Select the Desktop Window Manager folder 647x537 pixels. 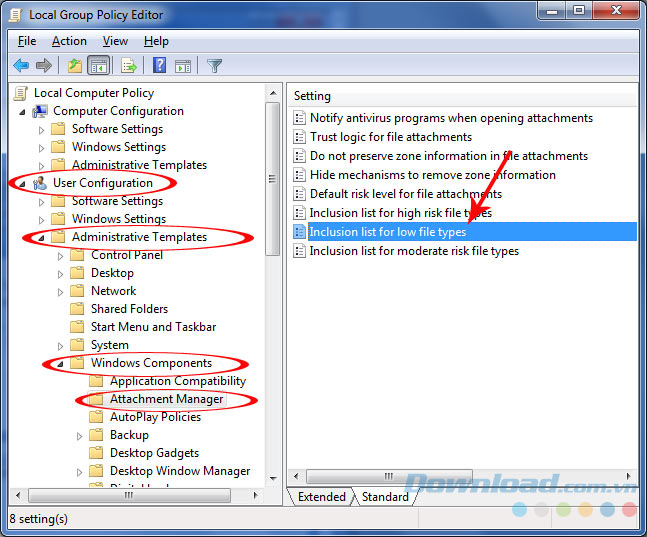(180, 471)
